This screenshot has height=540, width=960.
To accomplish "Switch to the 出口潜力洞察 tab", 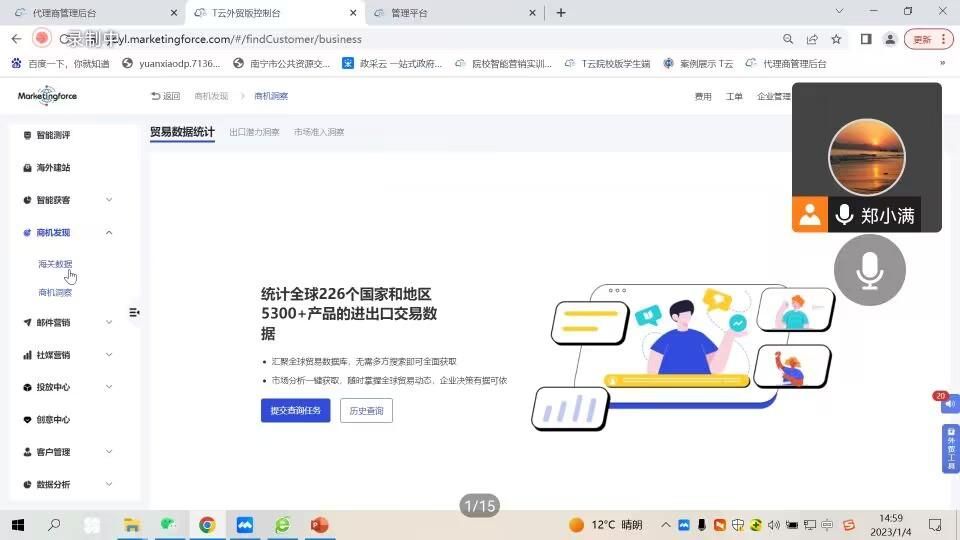I will tap(254, 132).
